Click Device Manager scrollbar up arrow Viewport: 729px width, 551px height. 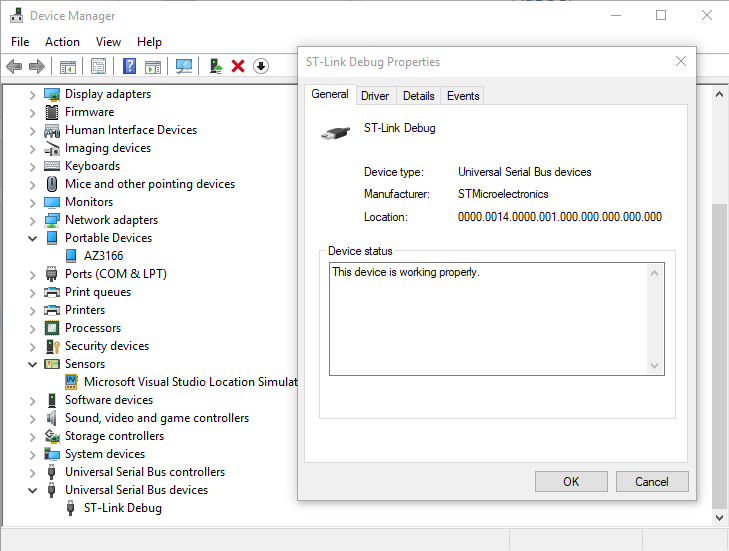[x=719, y=94]
